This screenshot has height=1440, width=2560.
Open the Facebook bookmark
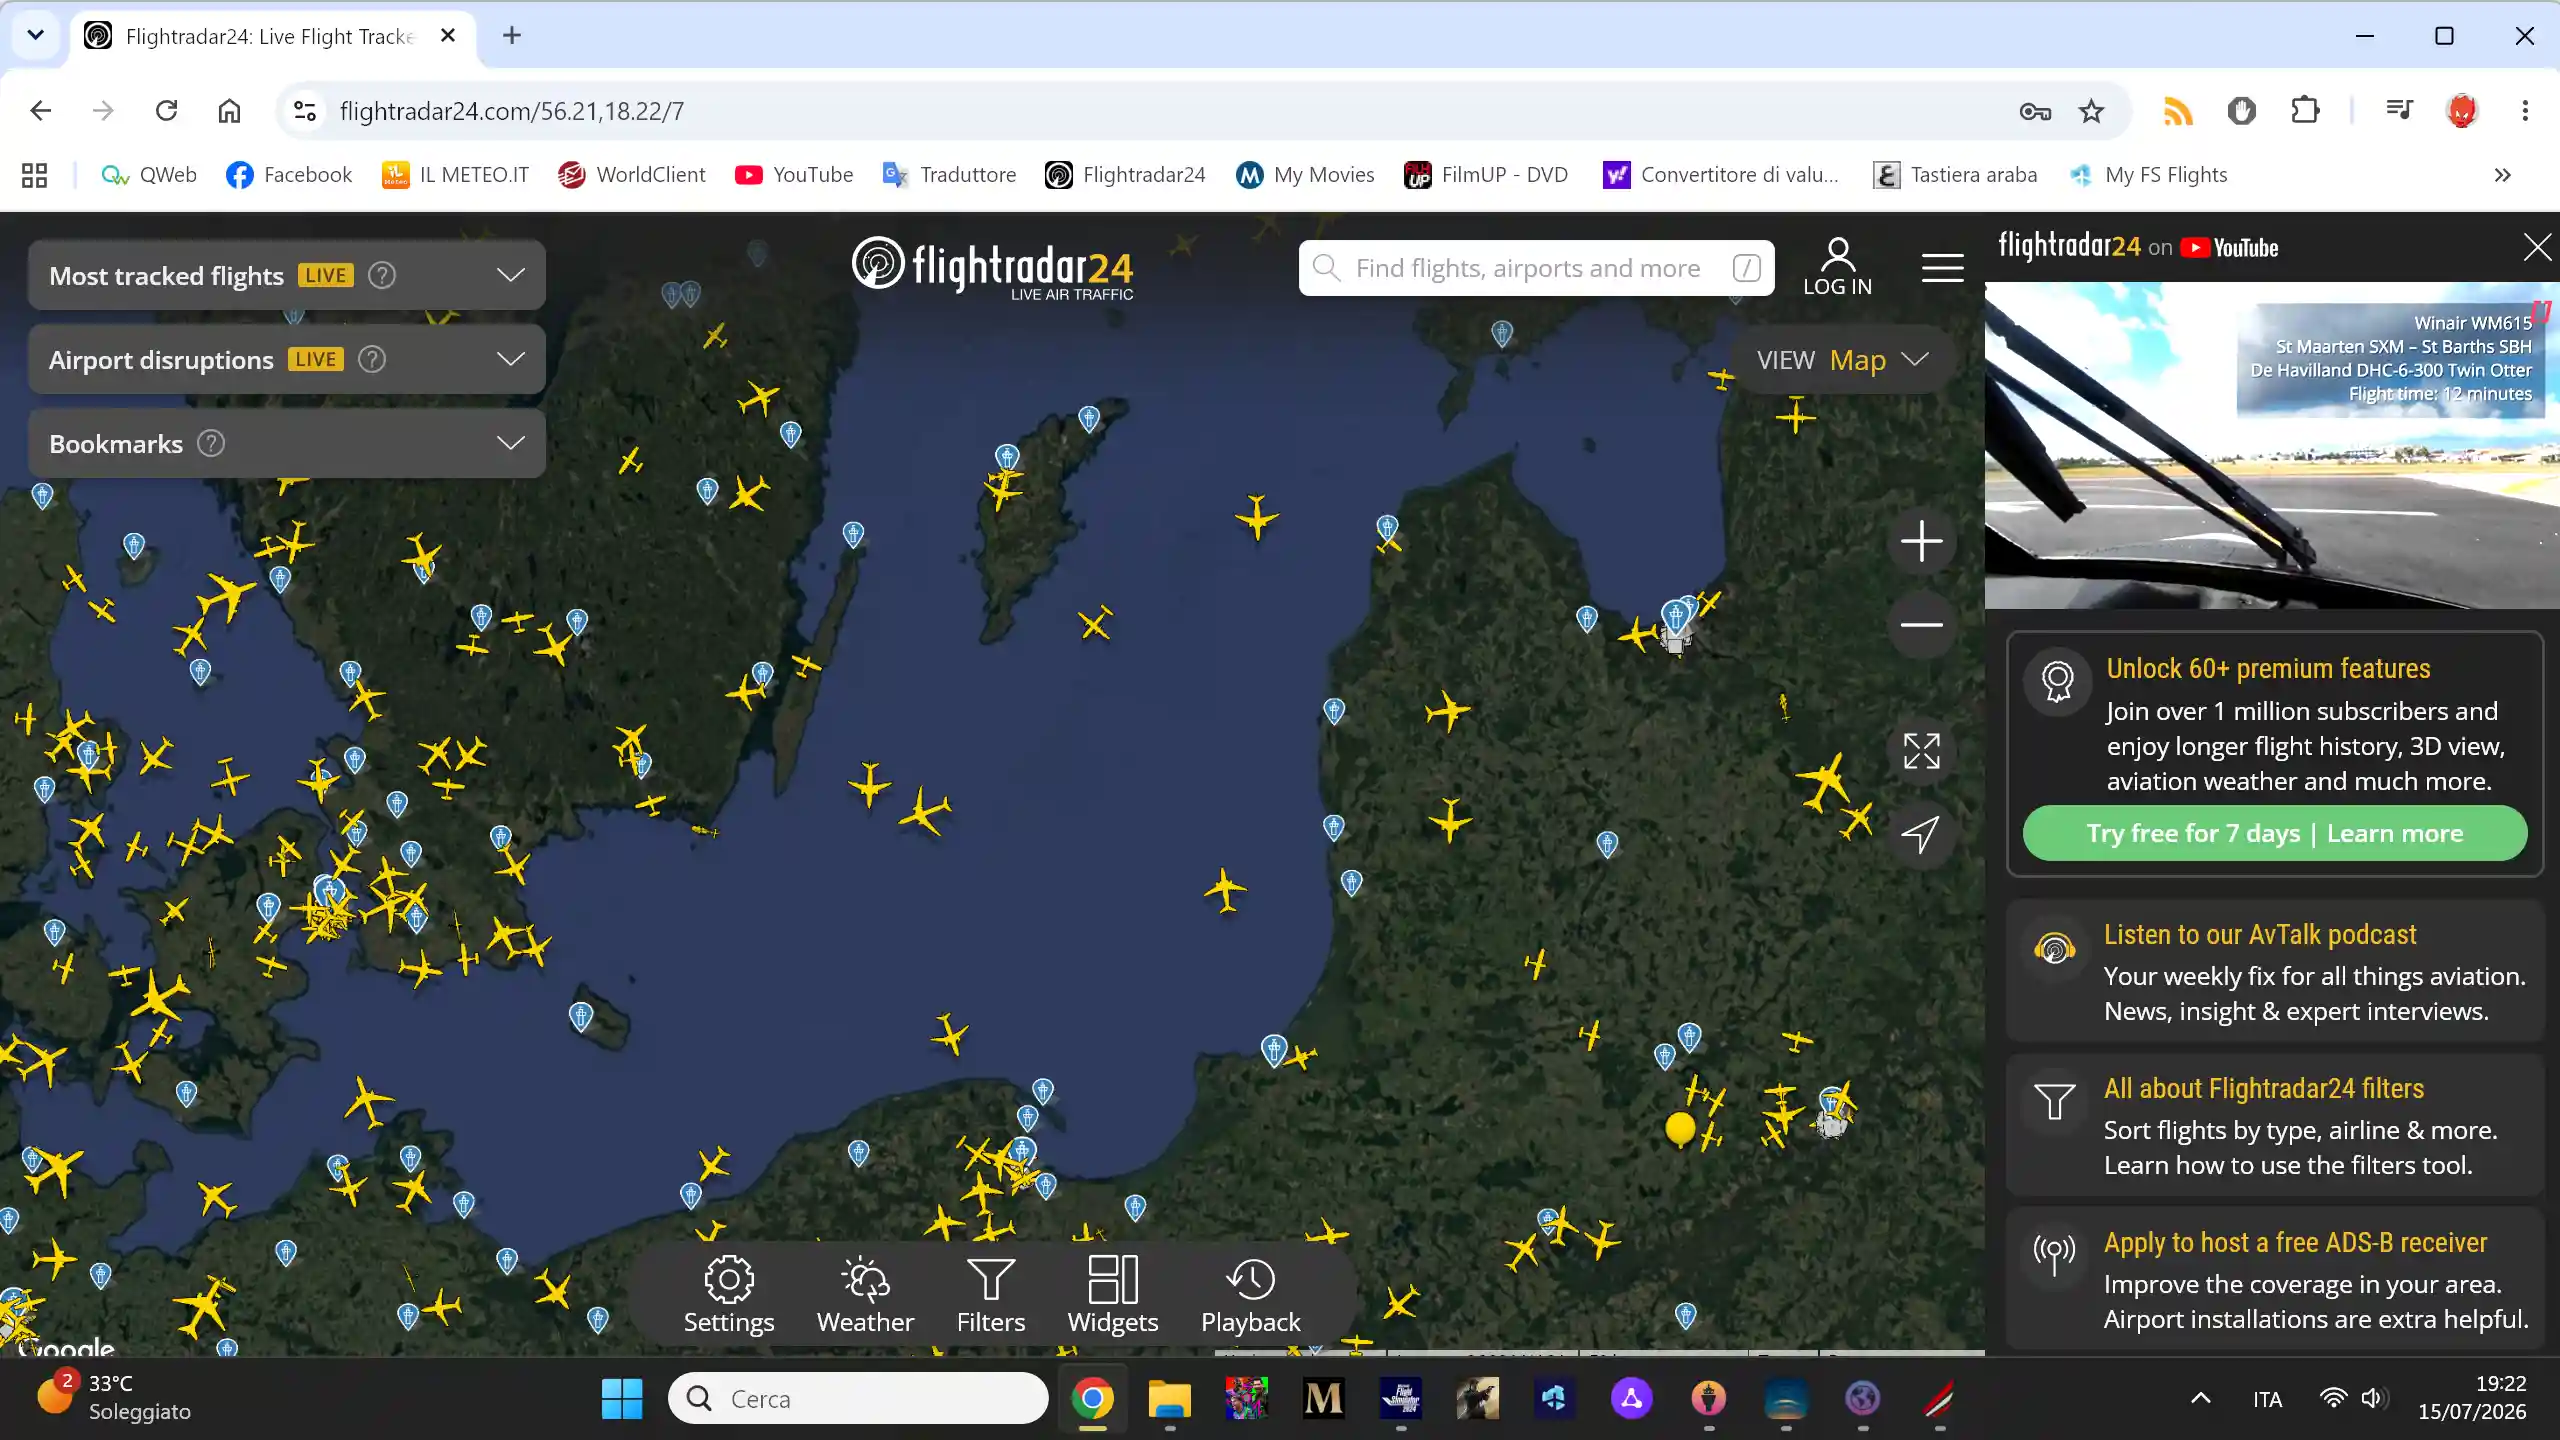[x=289, y=175]
